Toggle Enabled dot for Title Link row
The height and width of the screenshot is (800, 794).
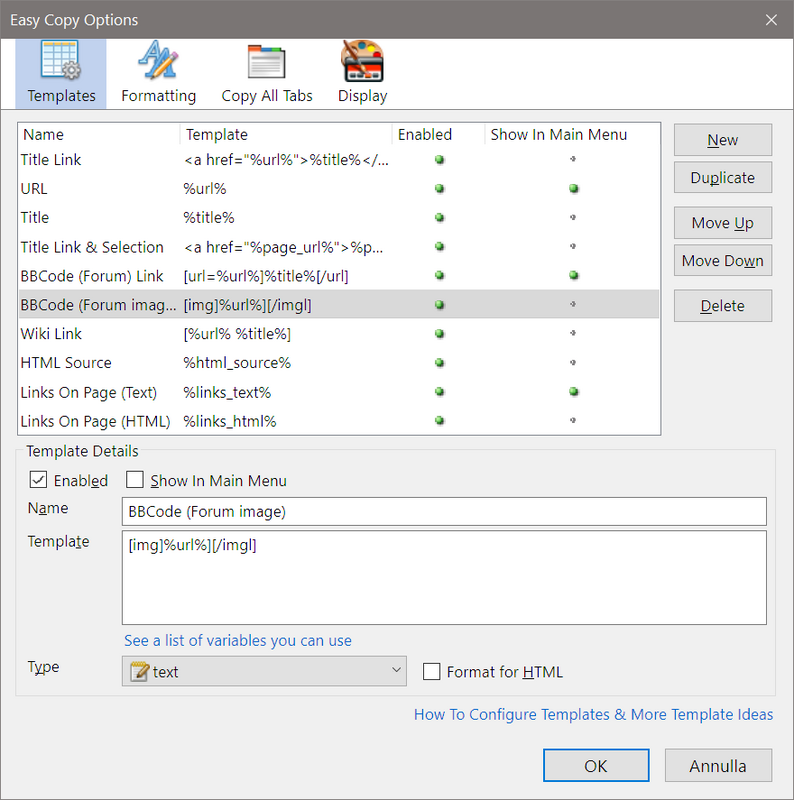(439, 160)
